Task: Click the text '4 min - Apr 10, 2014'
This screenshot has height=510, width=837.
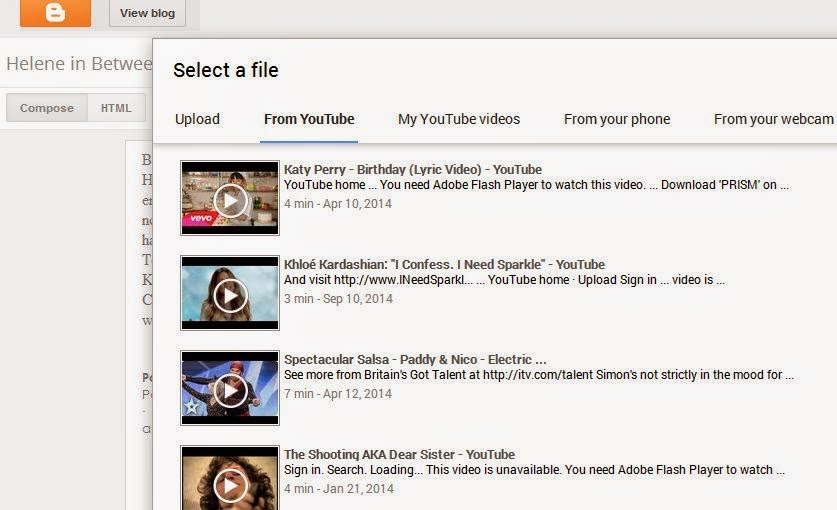Action: [338, 203]
